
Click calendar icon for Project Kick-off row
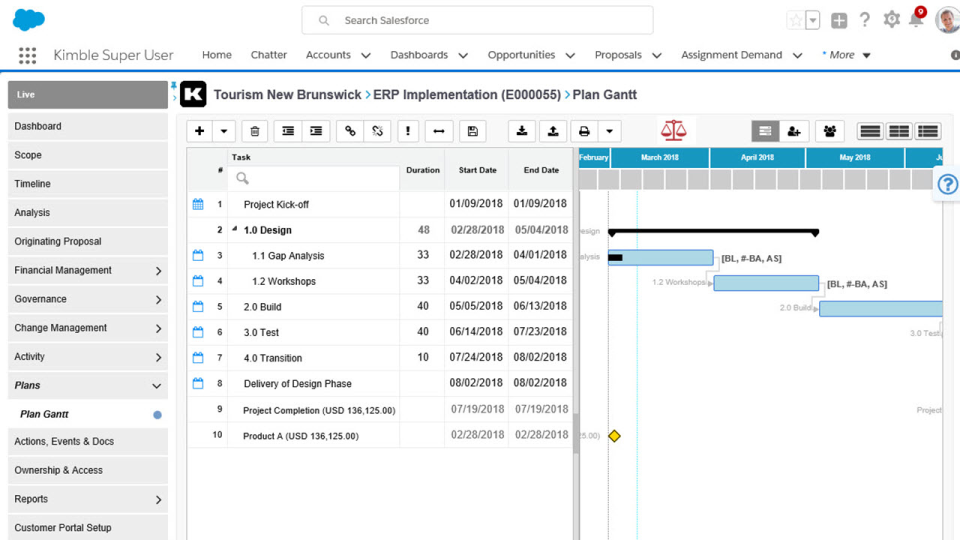pyautogui.click(x=198, y=204)
